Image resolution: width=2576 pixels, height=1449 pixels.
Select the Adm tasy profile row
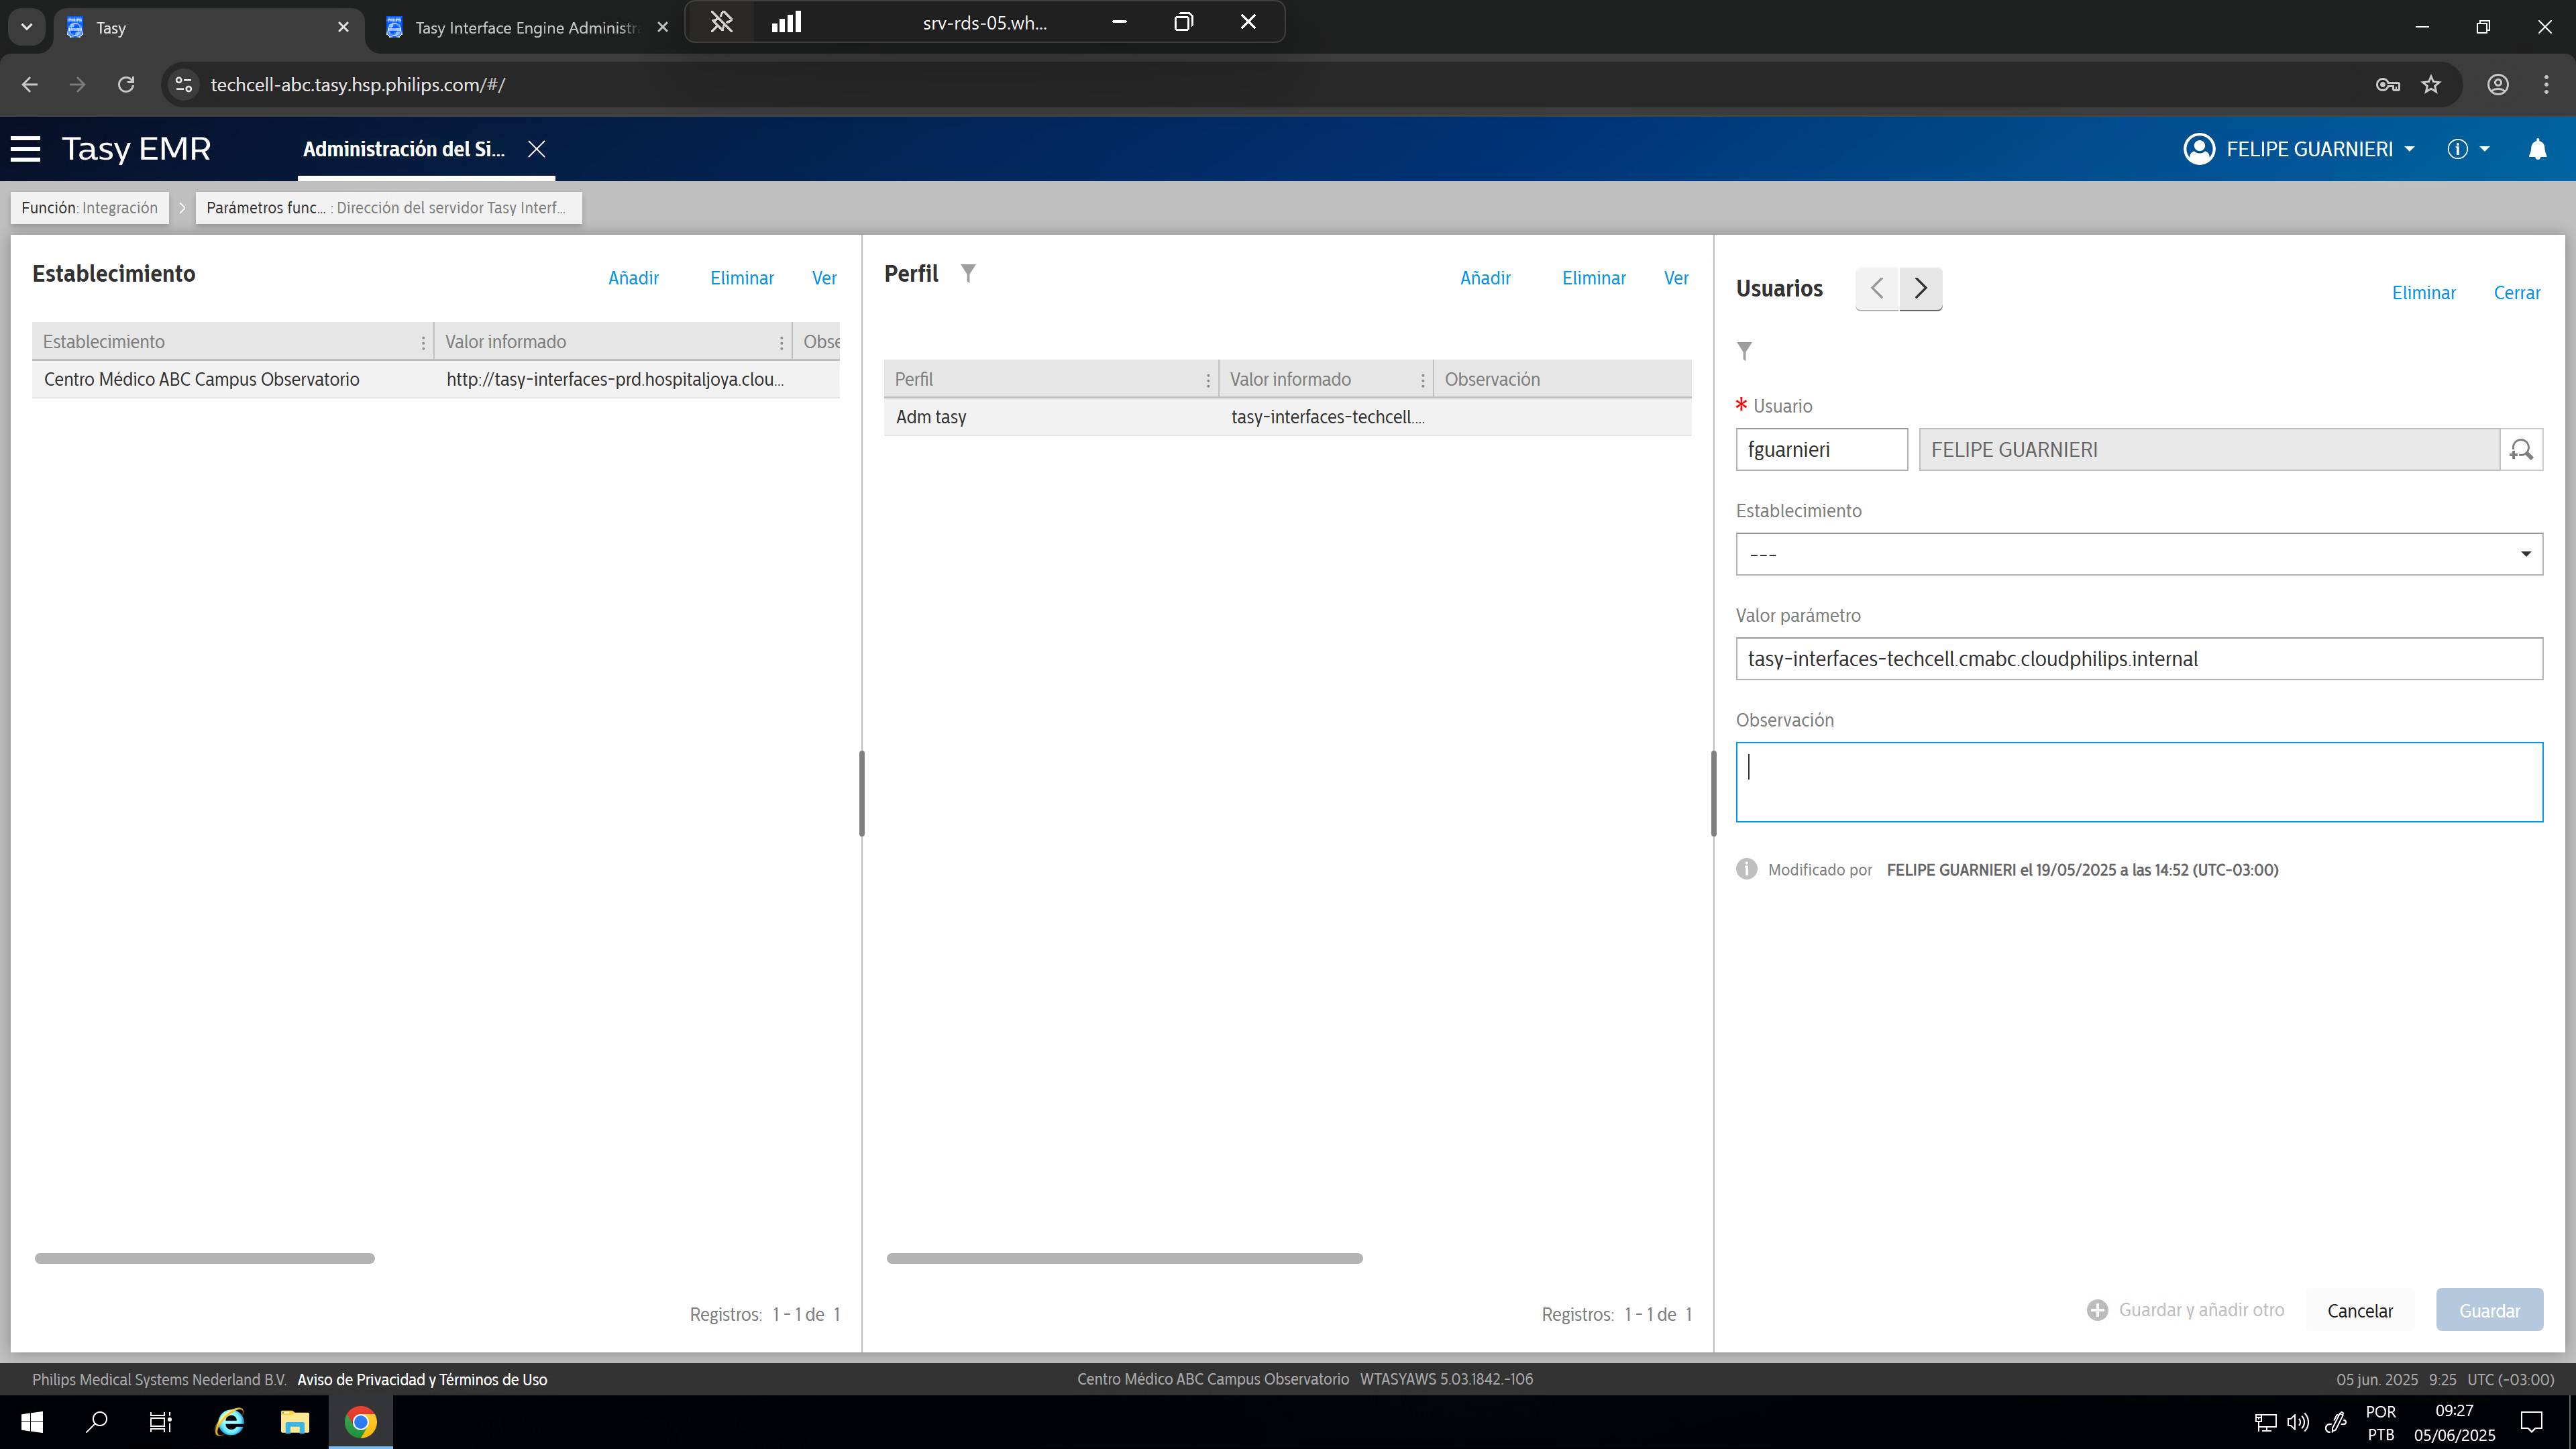(x=1287, y=417)
